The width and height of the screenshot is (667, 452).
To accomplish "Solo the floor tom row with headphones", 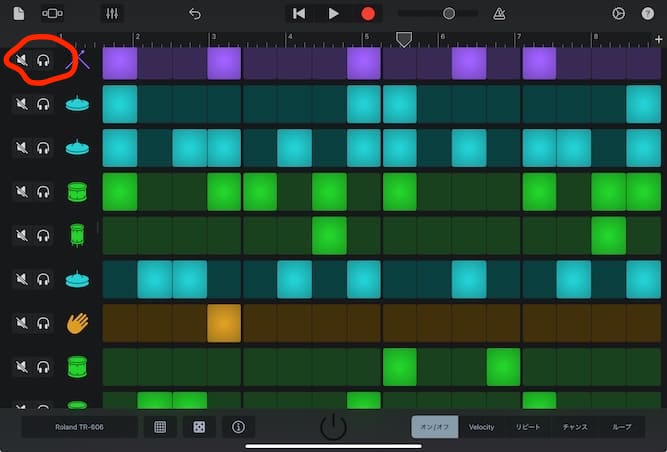I will point(43,235).
